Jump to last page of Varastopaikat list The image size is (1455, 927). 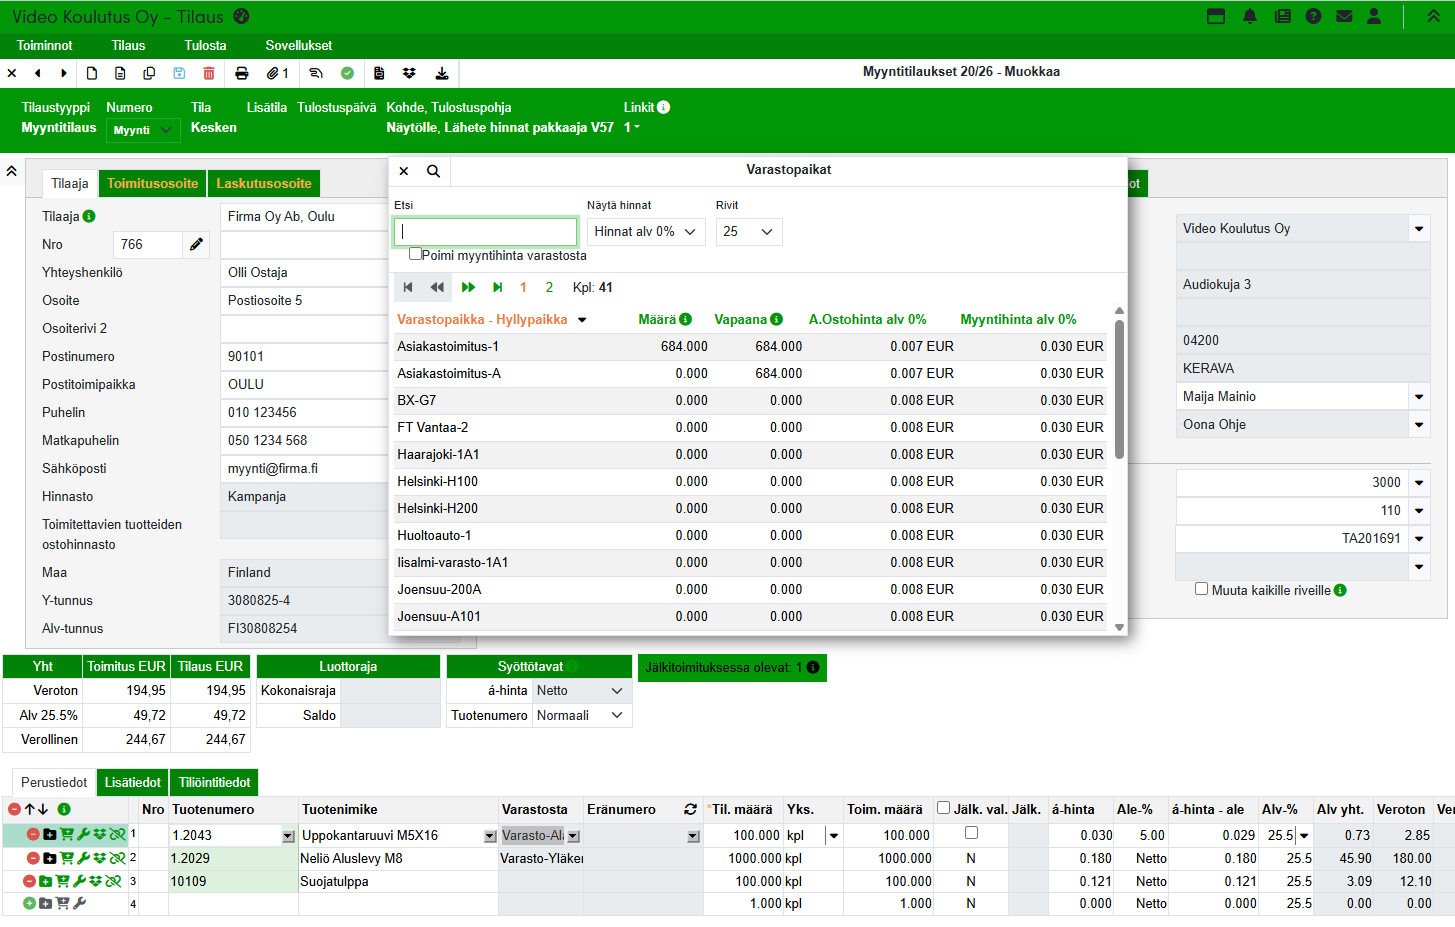pos(497,287)
